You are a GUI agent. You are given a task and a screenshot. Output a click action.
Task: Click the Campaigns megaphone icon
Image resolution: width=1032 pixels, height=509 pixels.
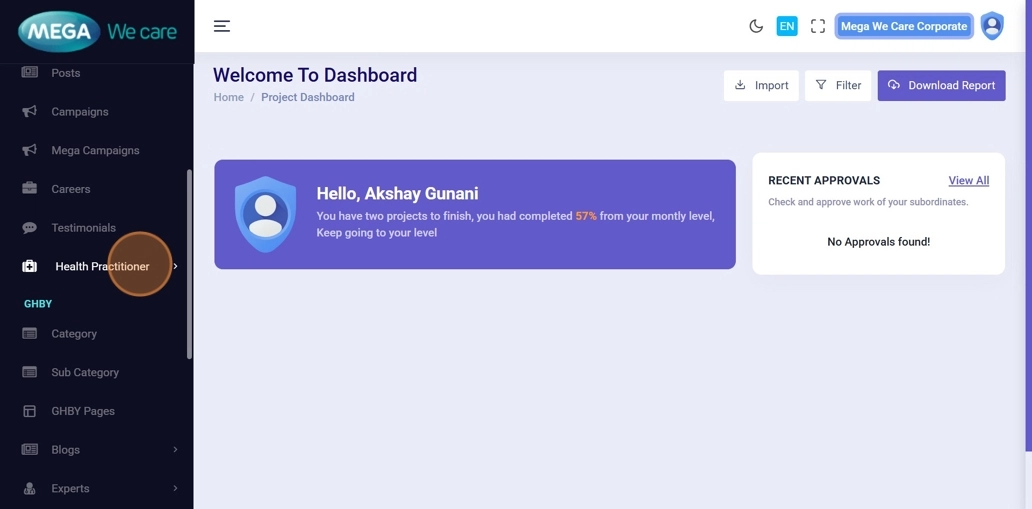[x=30, y=111]
